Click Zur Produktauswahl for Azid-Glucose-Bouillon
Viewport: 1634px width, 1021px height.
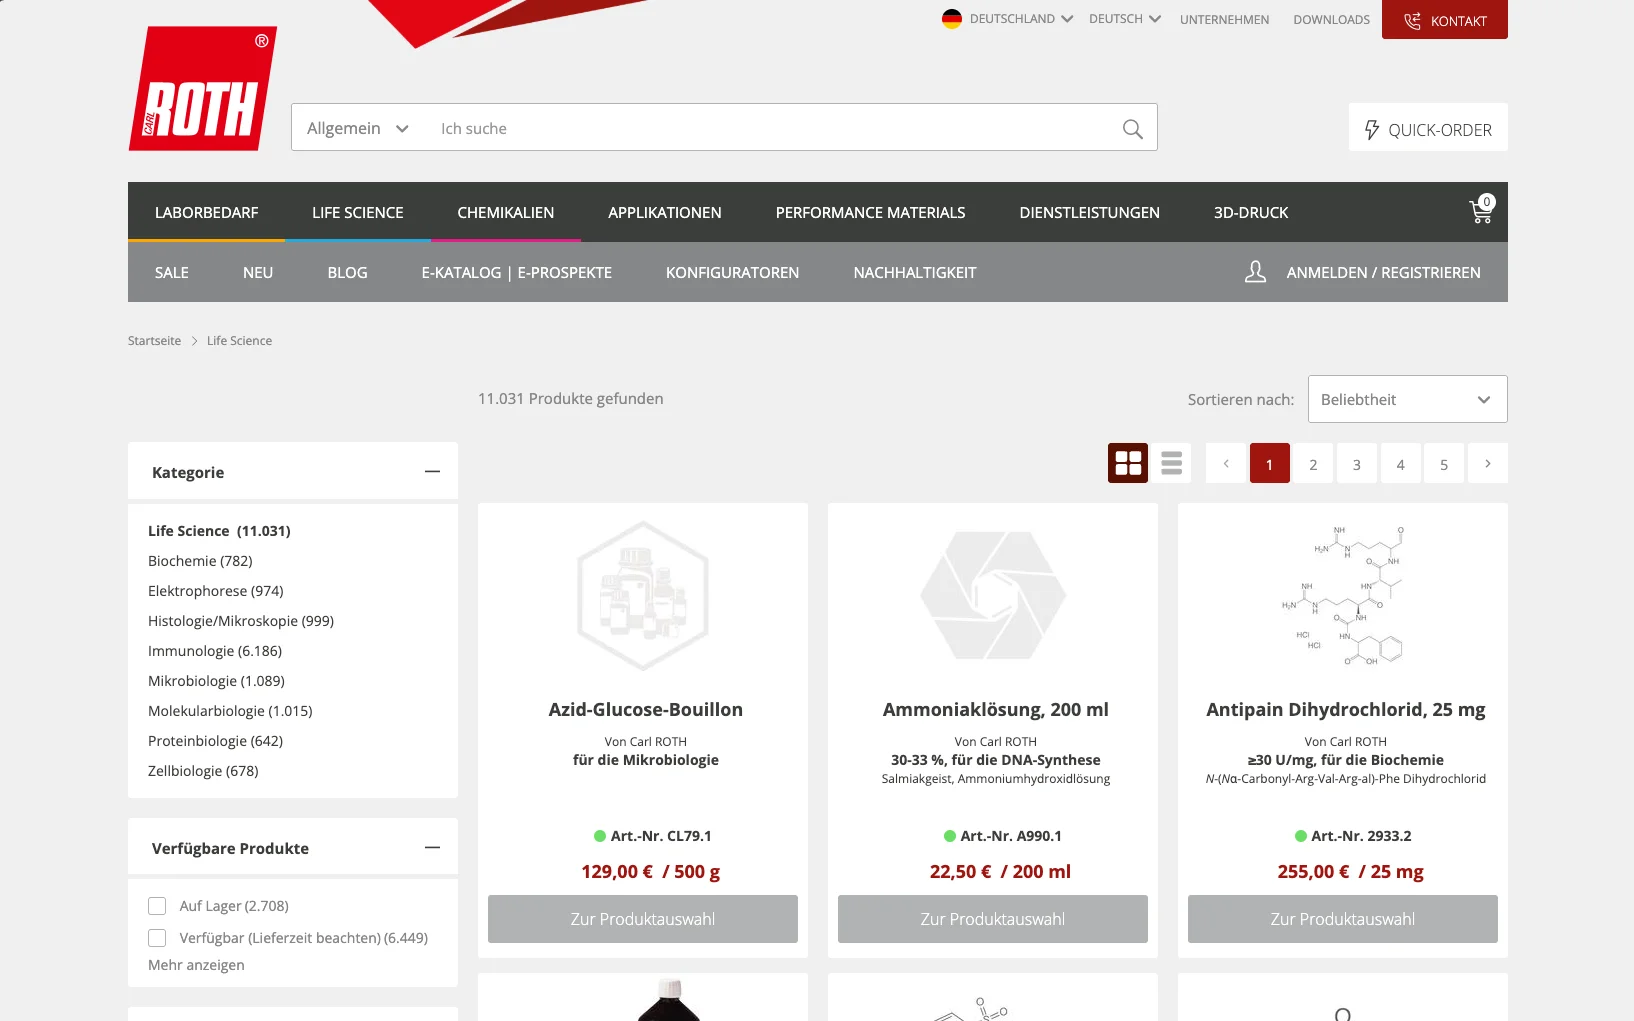point(643,919)
